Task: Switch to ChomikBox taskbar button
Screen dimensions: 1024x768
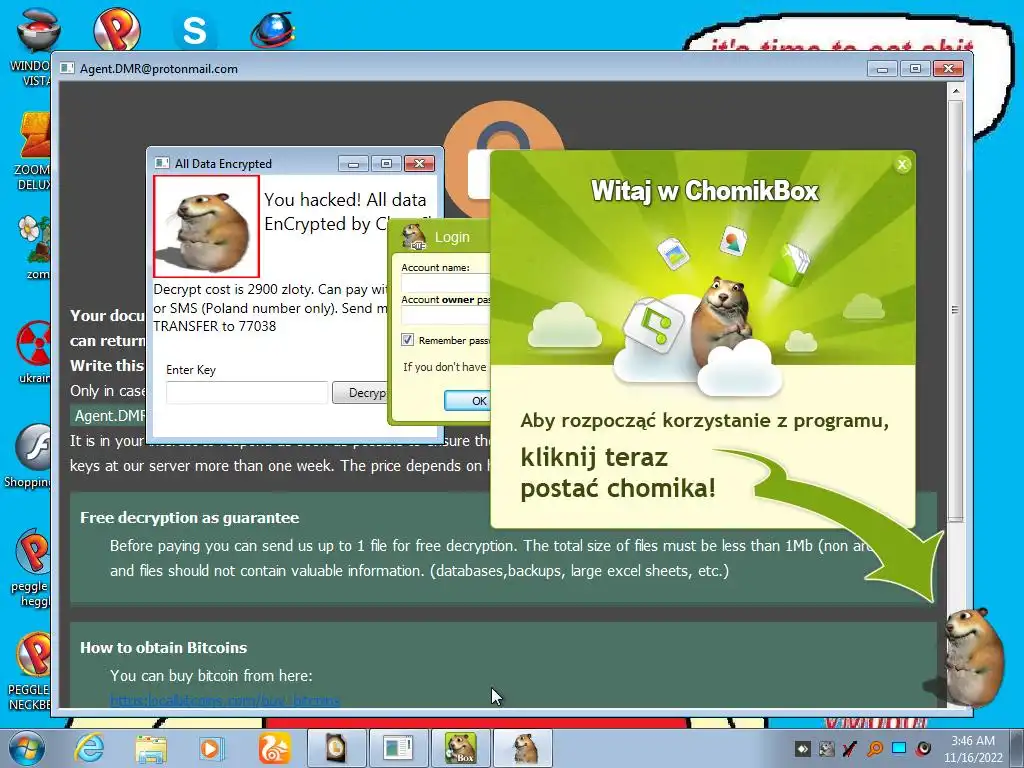Action: pos(460,748)
